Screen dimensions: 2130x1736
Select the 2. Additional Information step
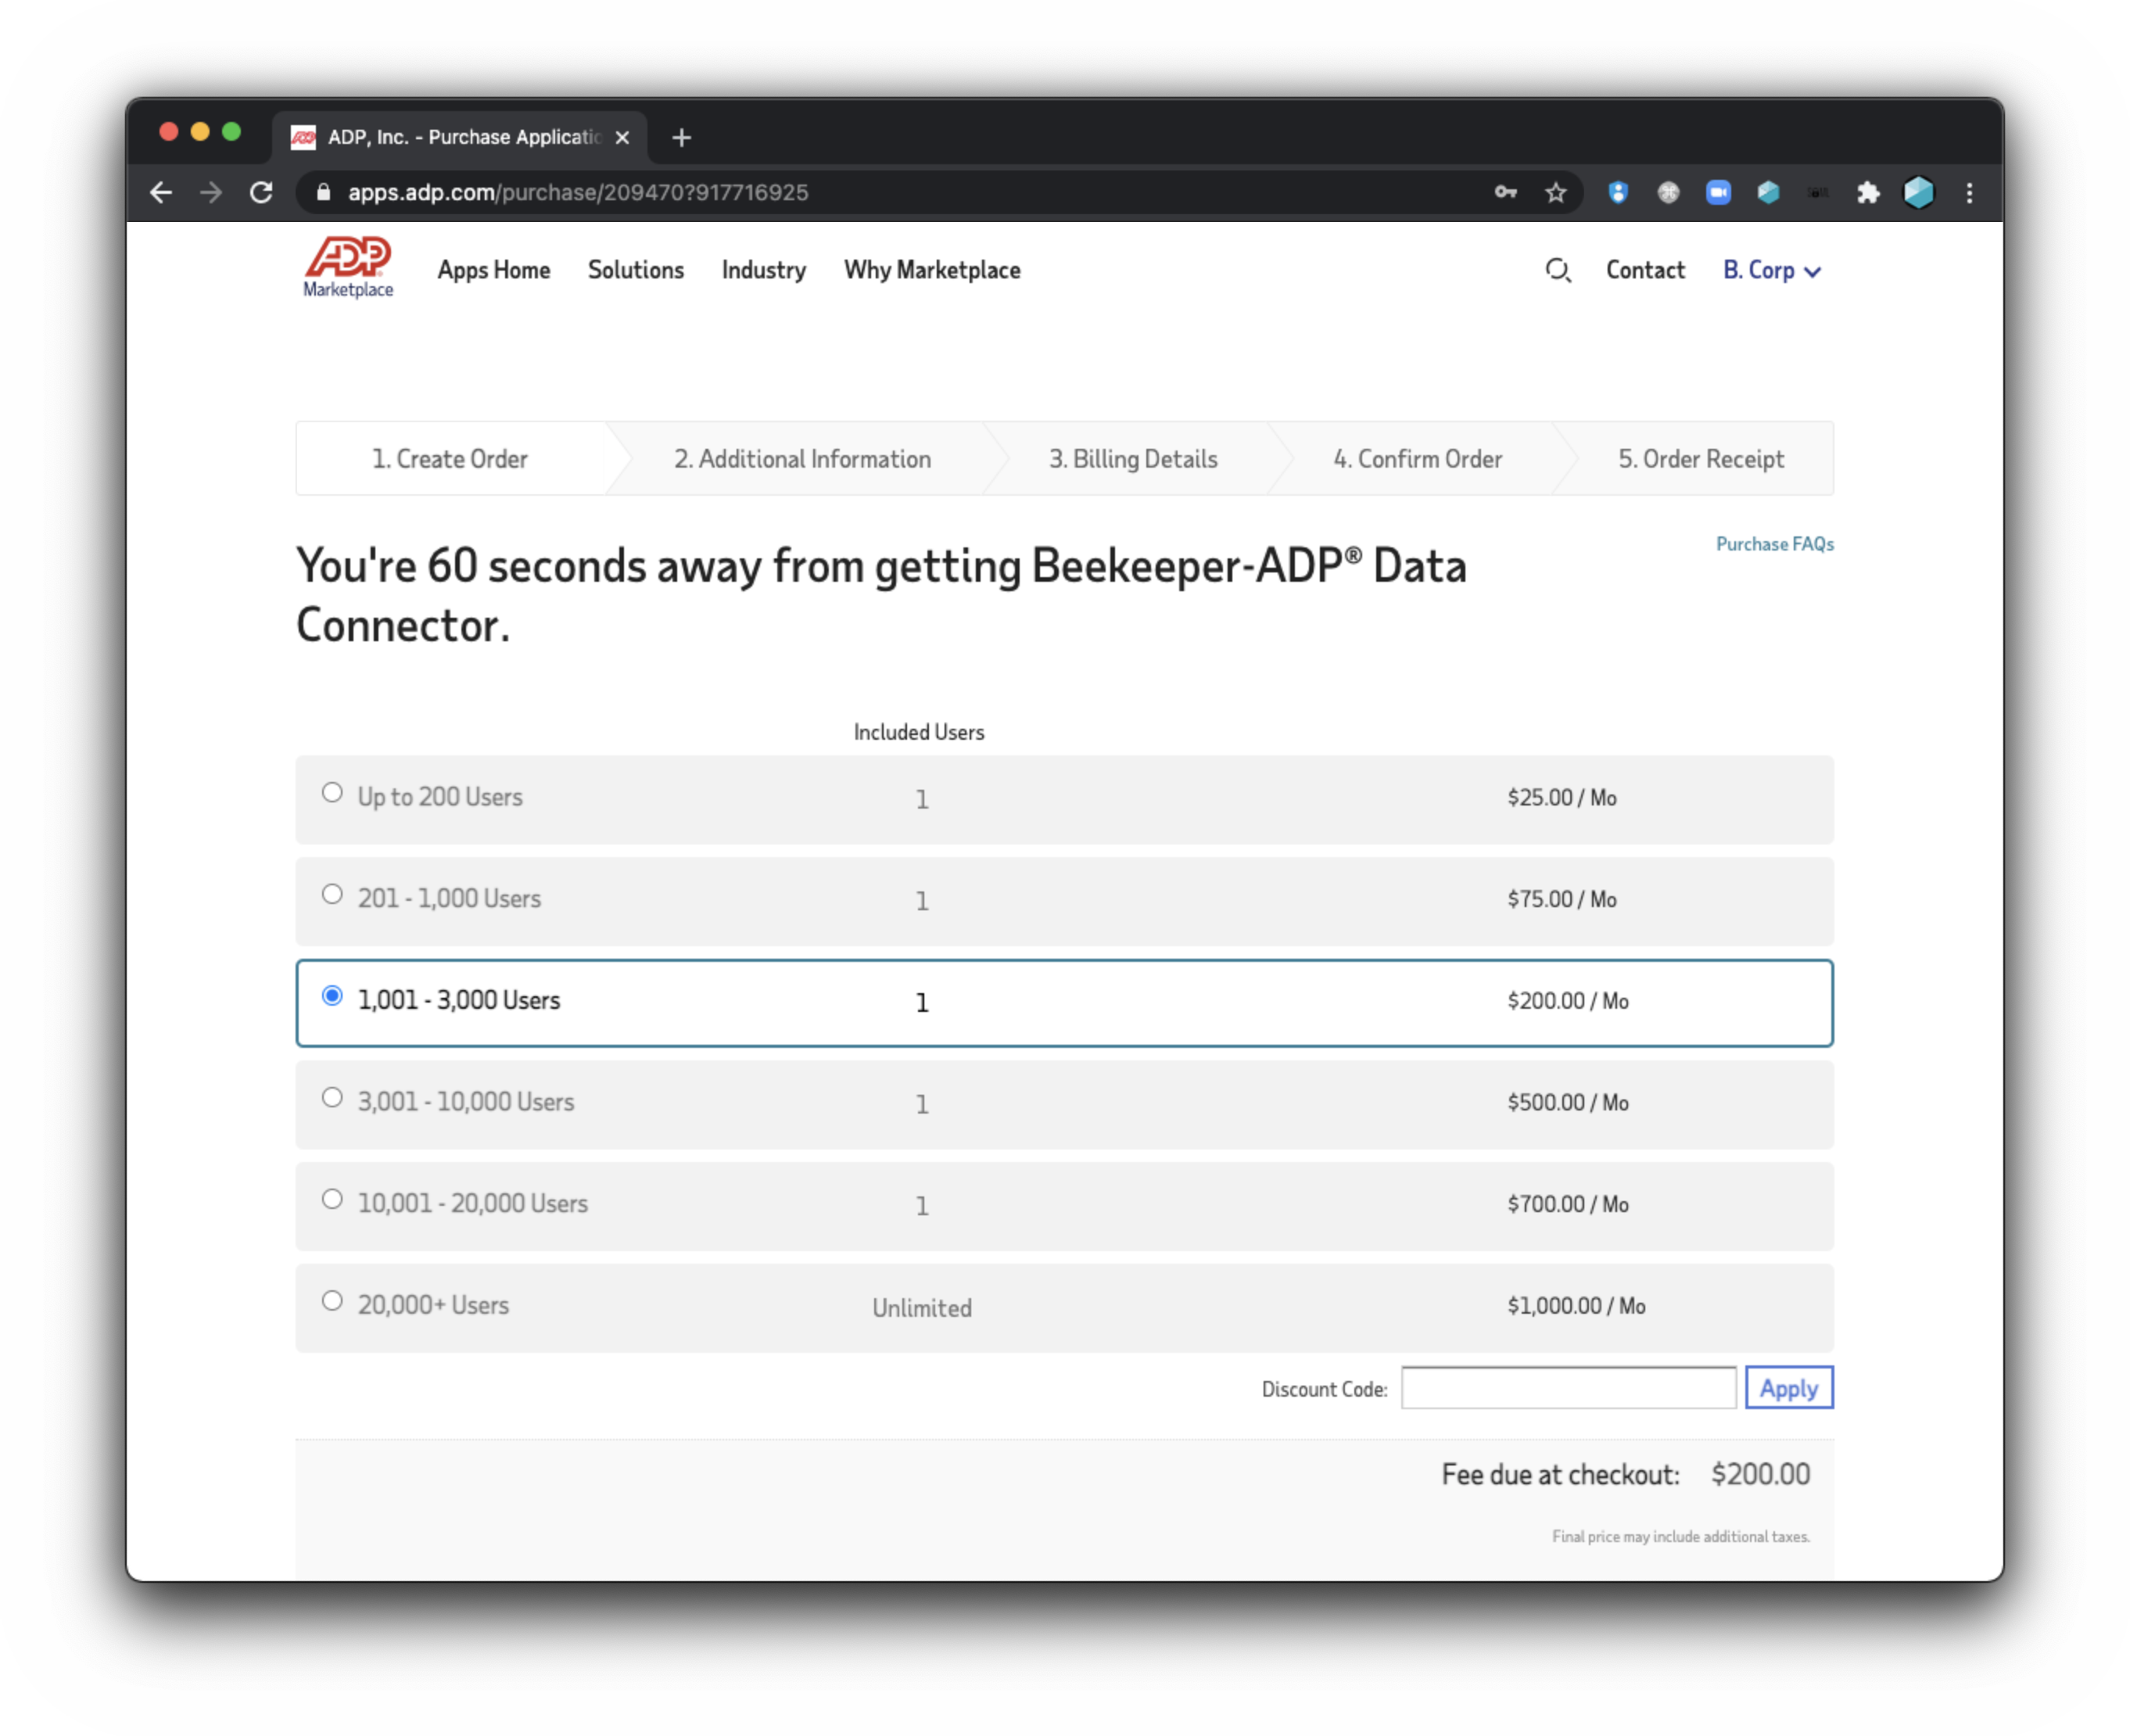802,459
